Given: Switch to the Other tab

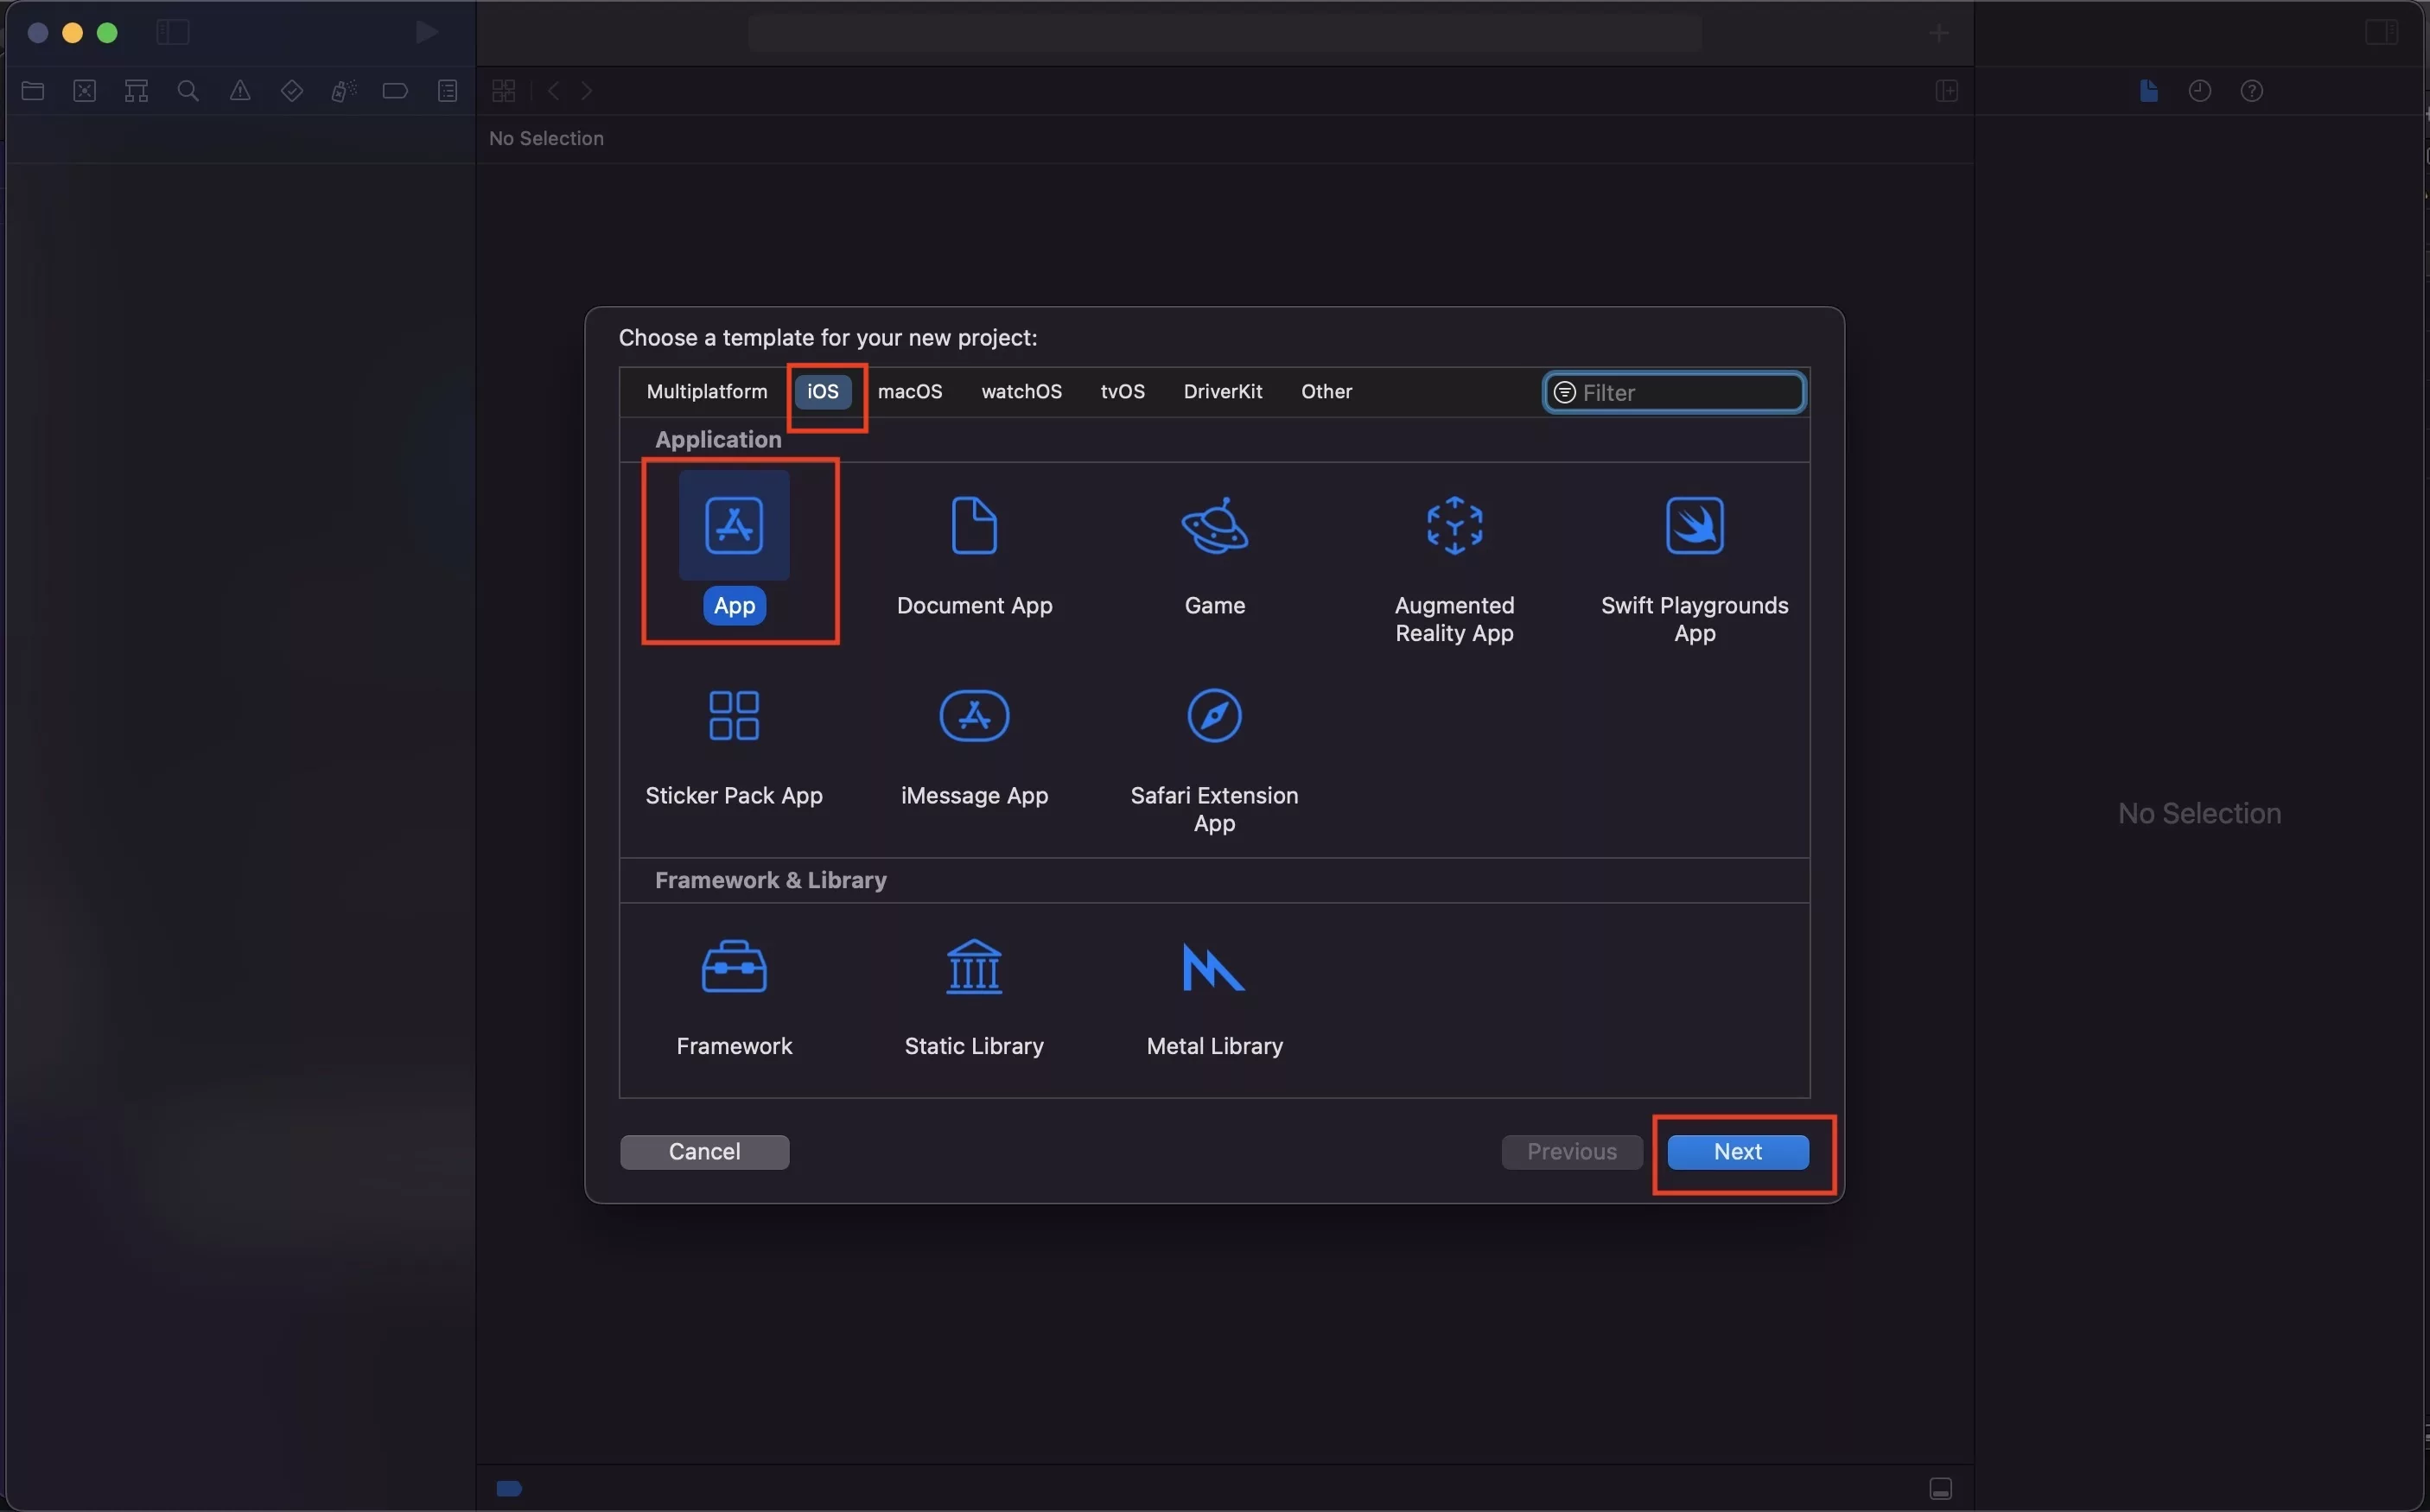Looking at the screenshot, I should tap(1326, 391).
